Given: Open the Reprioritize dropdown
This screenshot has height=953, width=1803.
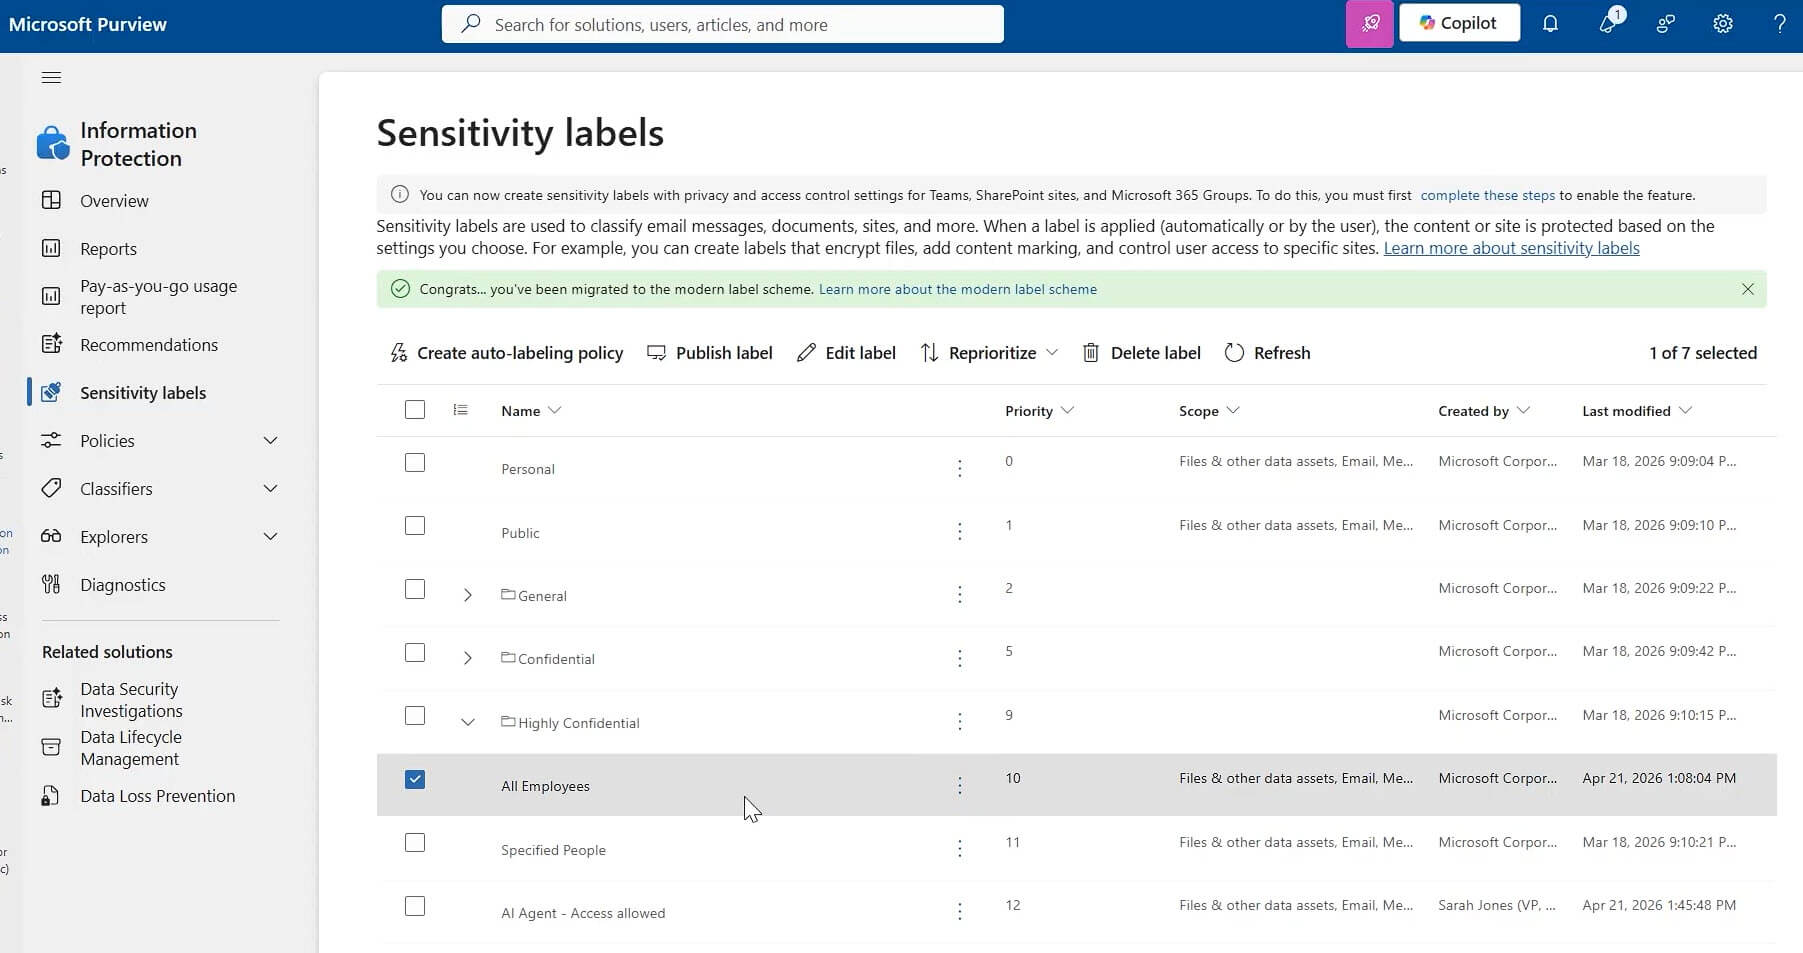Looking at the screenshot, I should pyautogui.click(x=989, y=353).
